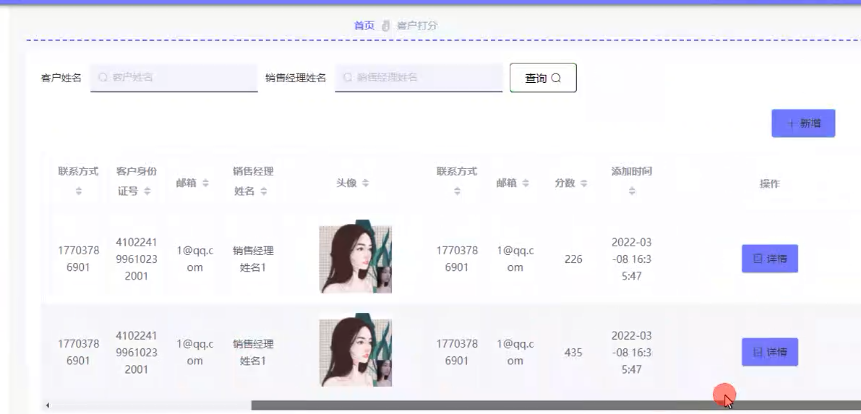Click the 操作 column header
861x414 pixels.
click(769, 184)
